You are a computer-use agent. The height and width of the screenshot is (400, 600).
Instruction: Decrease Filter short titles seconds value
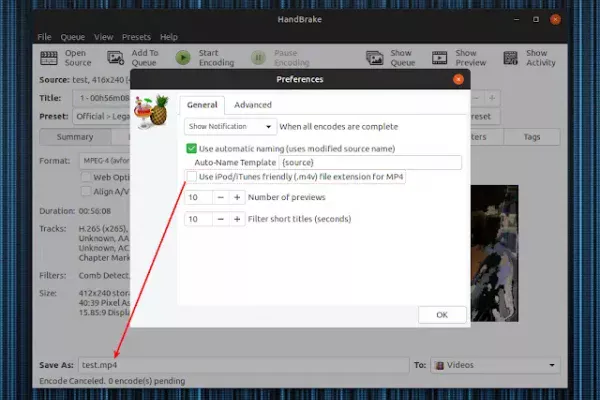220,219
